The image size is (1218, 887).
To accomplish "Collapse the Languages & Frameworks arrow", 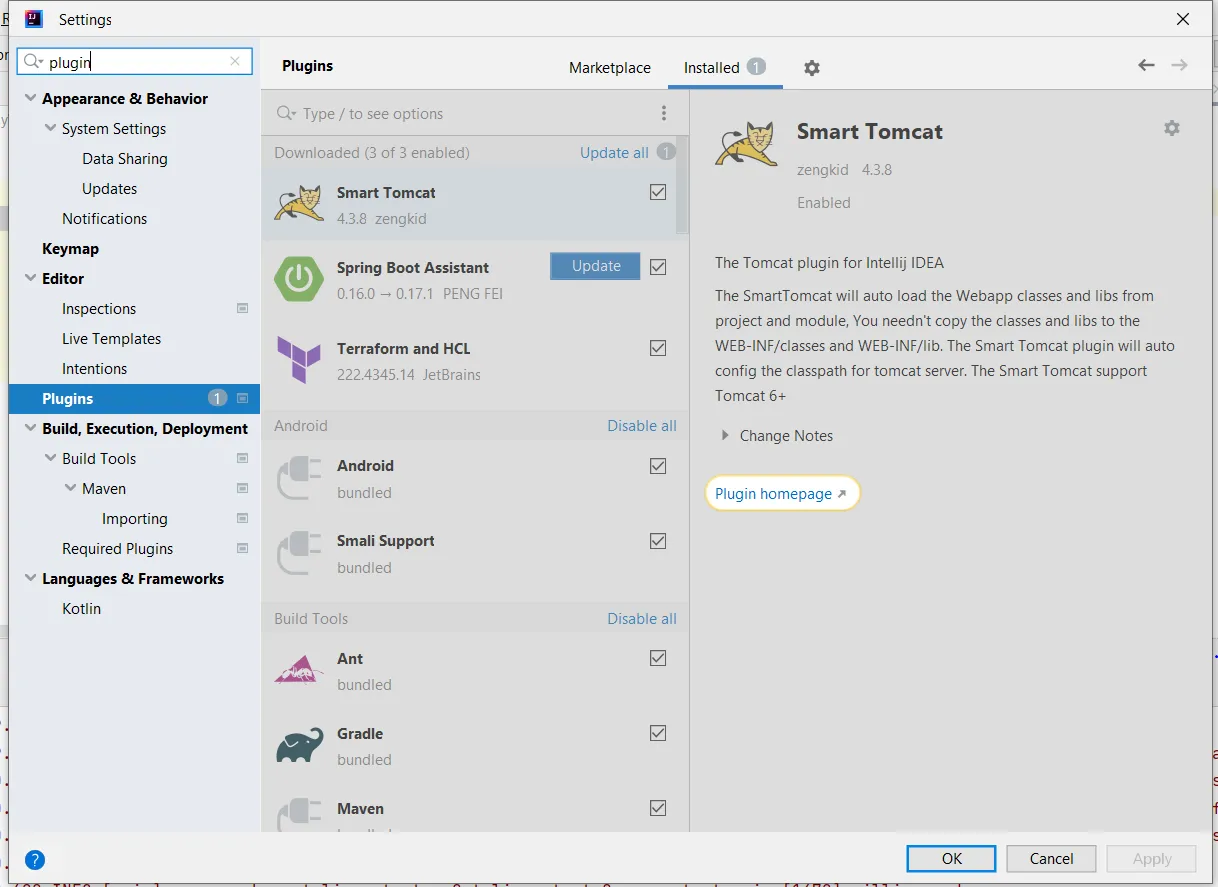I will pos(30,578).
